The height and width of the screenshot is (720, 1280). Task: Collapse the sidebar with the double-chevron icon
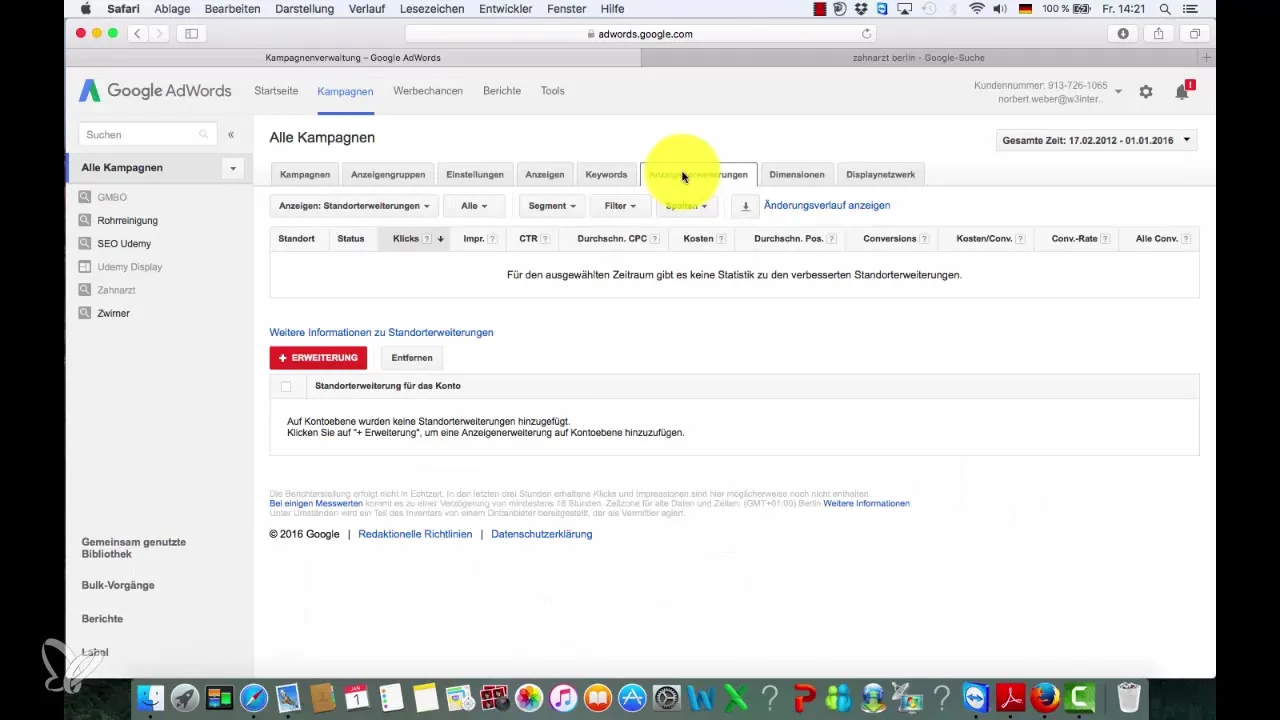click(231, 134)
